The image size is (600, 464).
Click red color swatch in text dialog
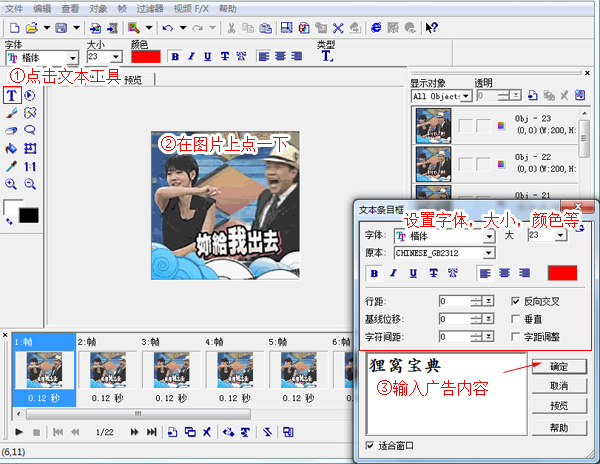[562, 273]
